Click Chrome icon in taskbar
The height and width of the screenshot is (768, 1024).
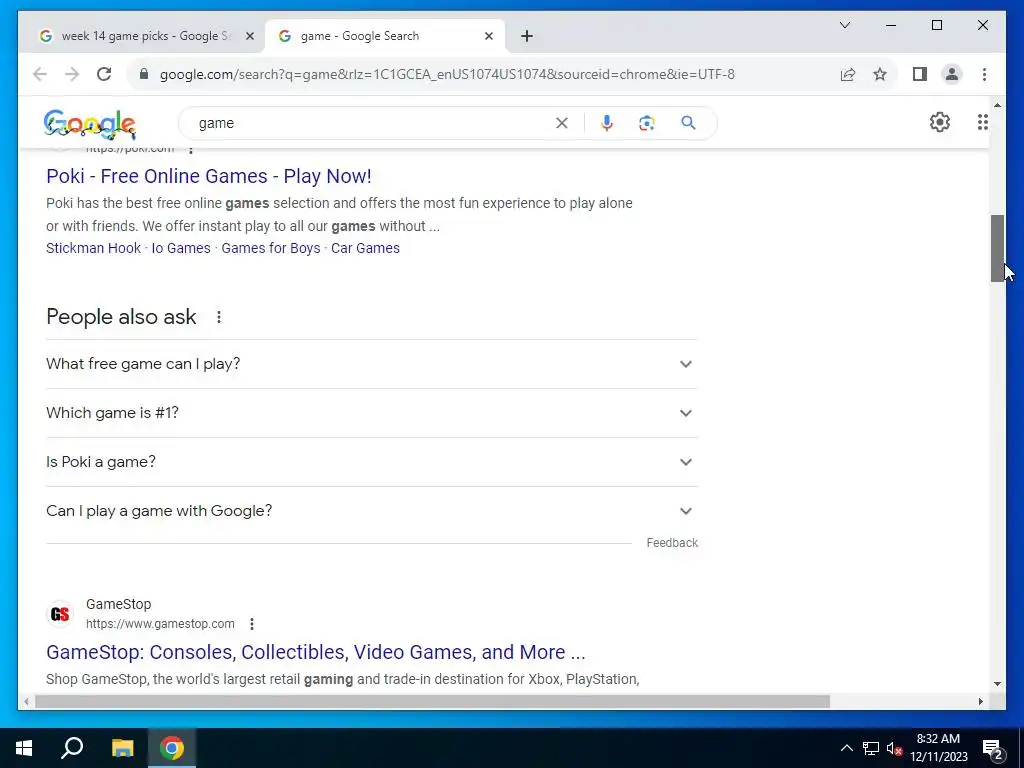[172, 748]
